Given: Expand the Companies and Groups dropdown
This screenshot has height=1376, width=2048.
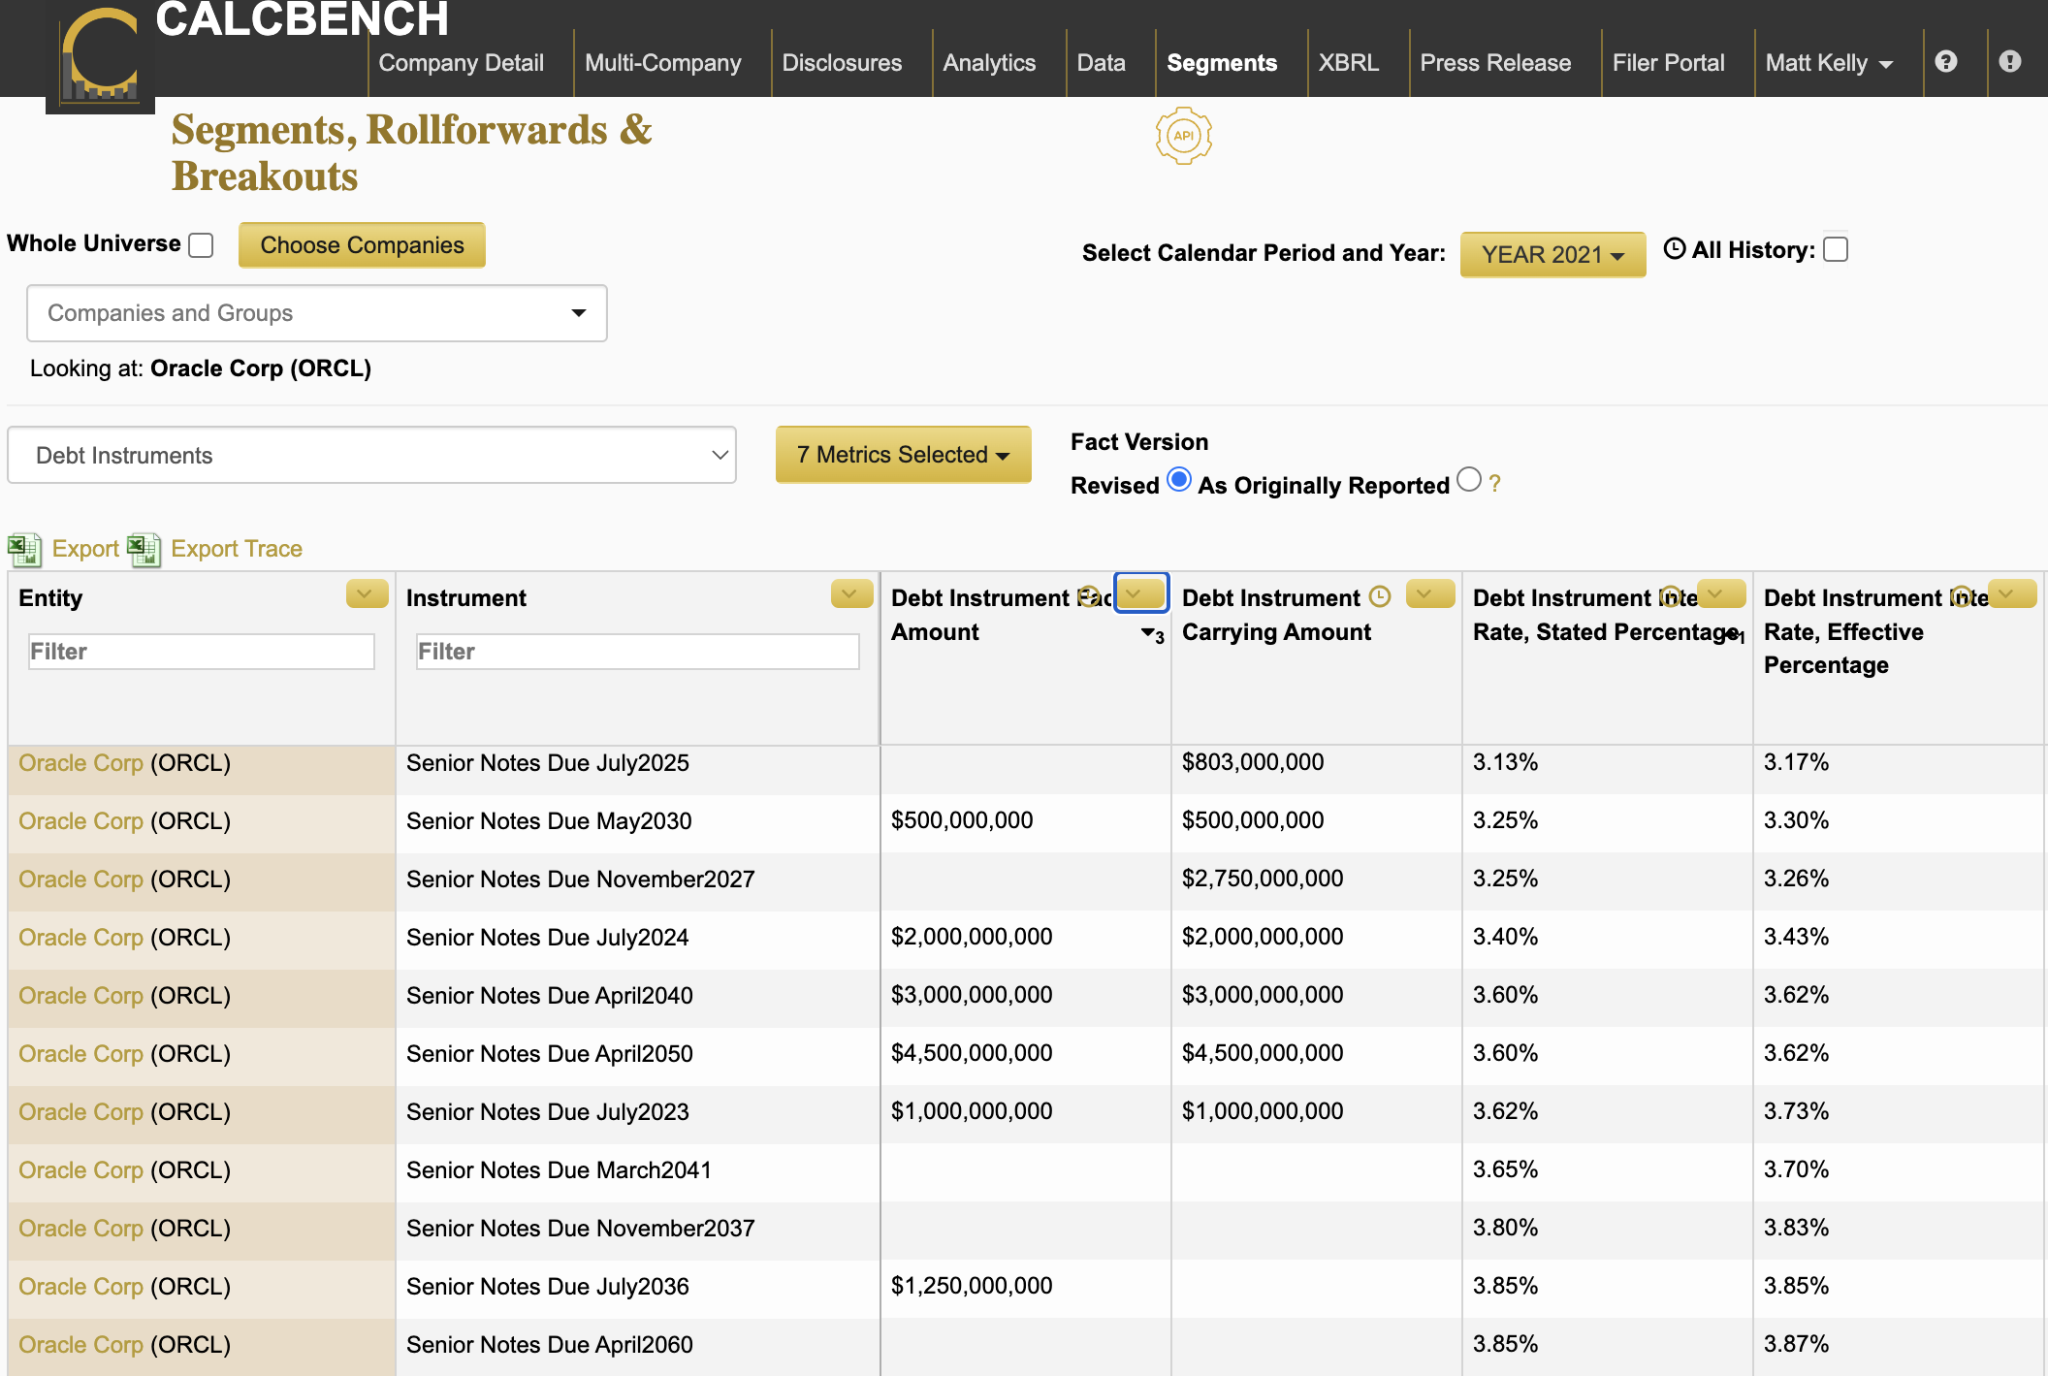Looking at the screenshot, I should [x=316, y=313].
